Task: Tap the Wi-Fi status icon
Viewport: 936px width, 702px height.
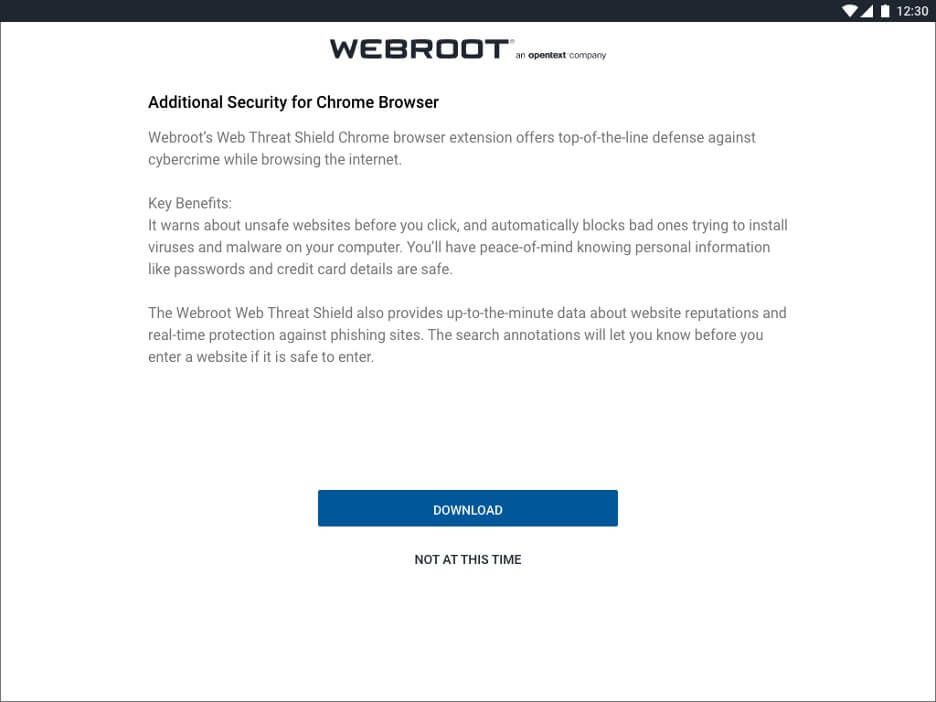Action: click(x=849, y=11)
